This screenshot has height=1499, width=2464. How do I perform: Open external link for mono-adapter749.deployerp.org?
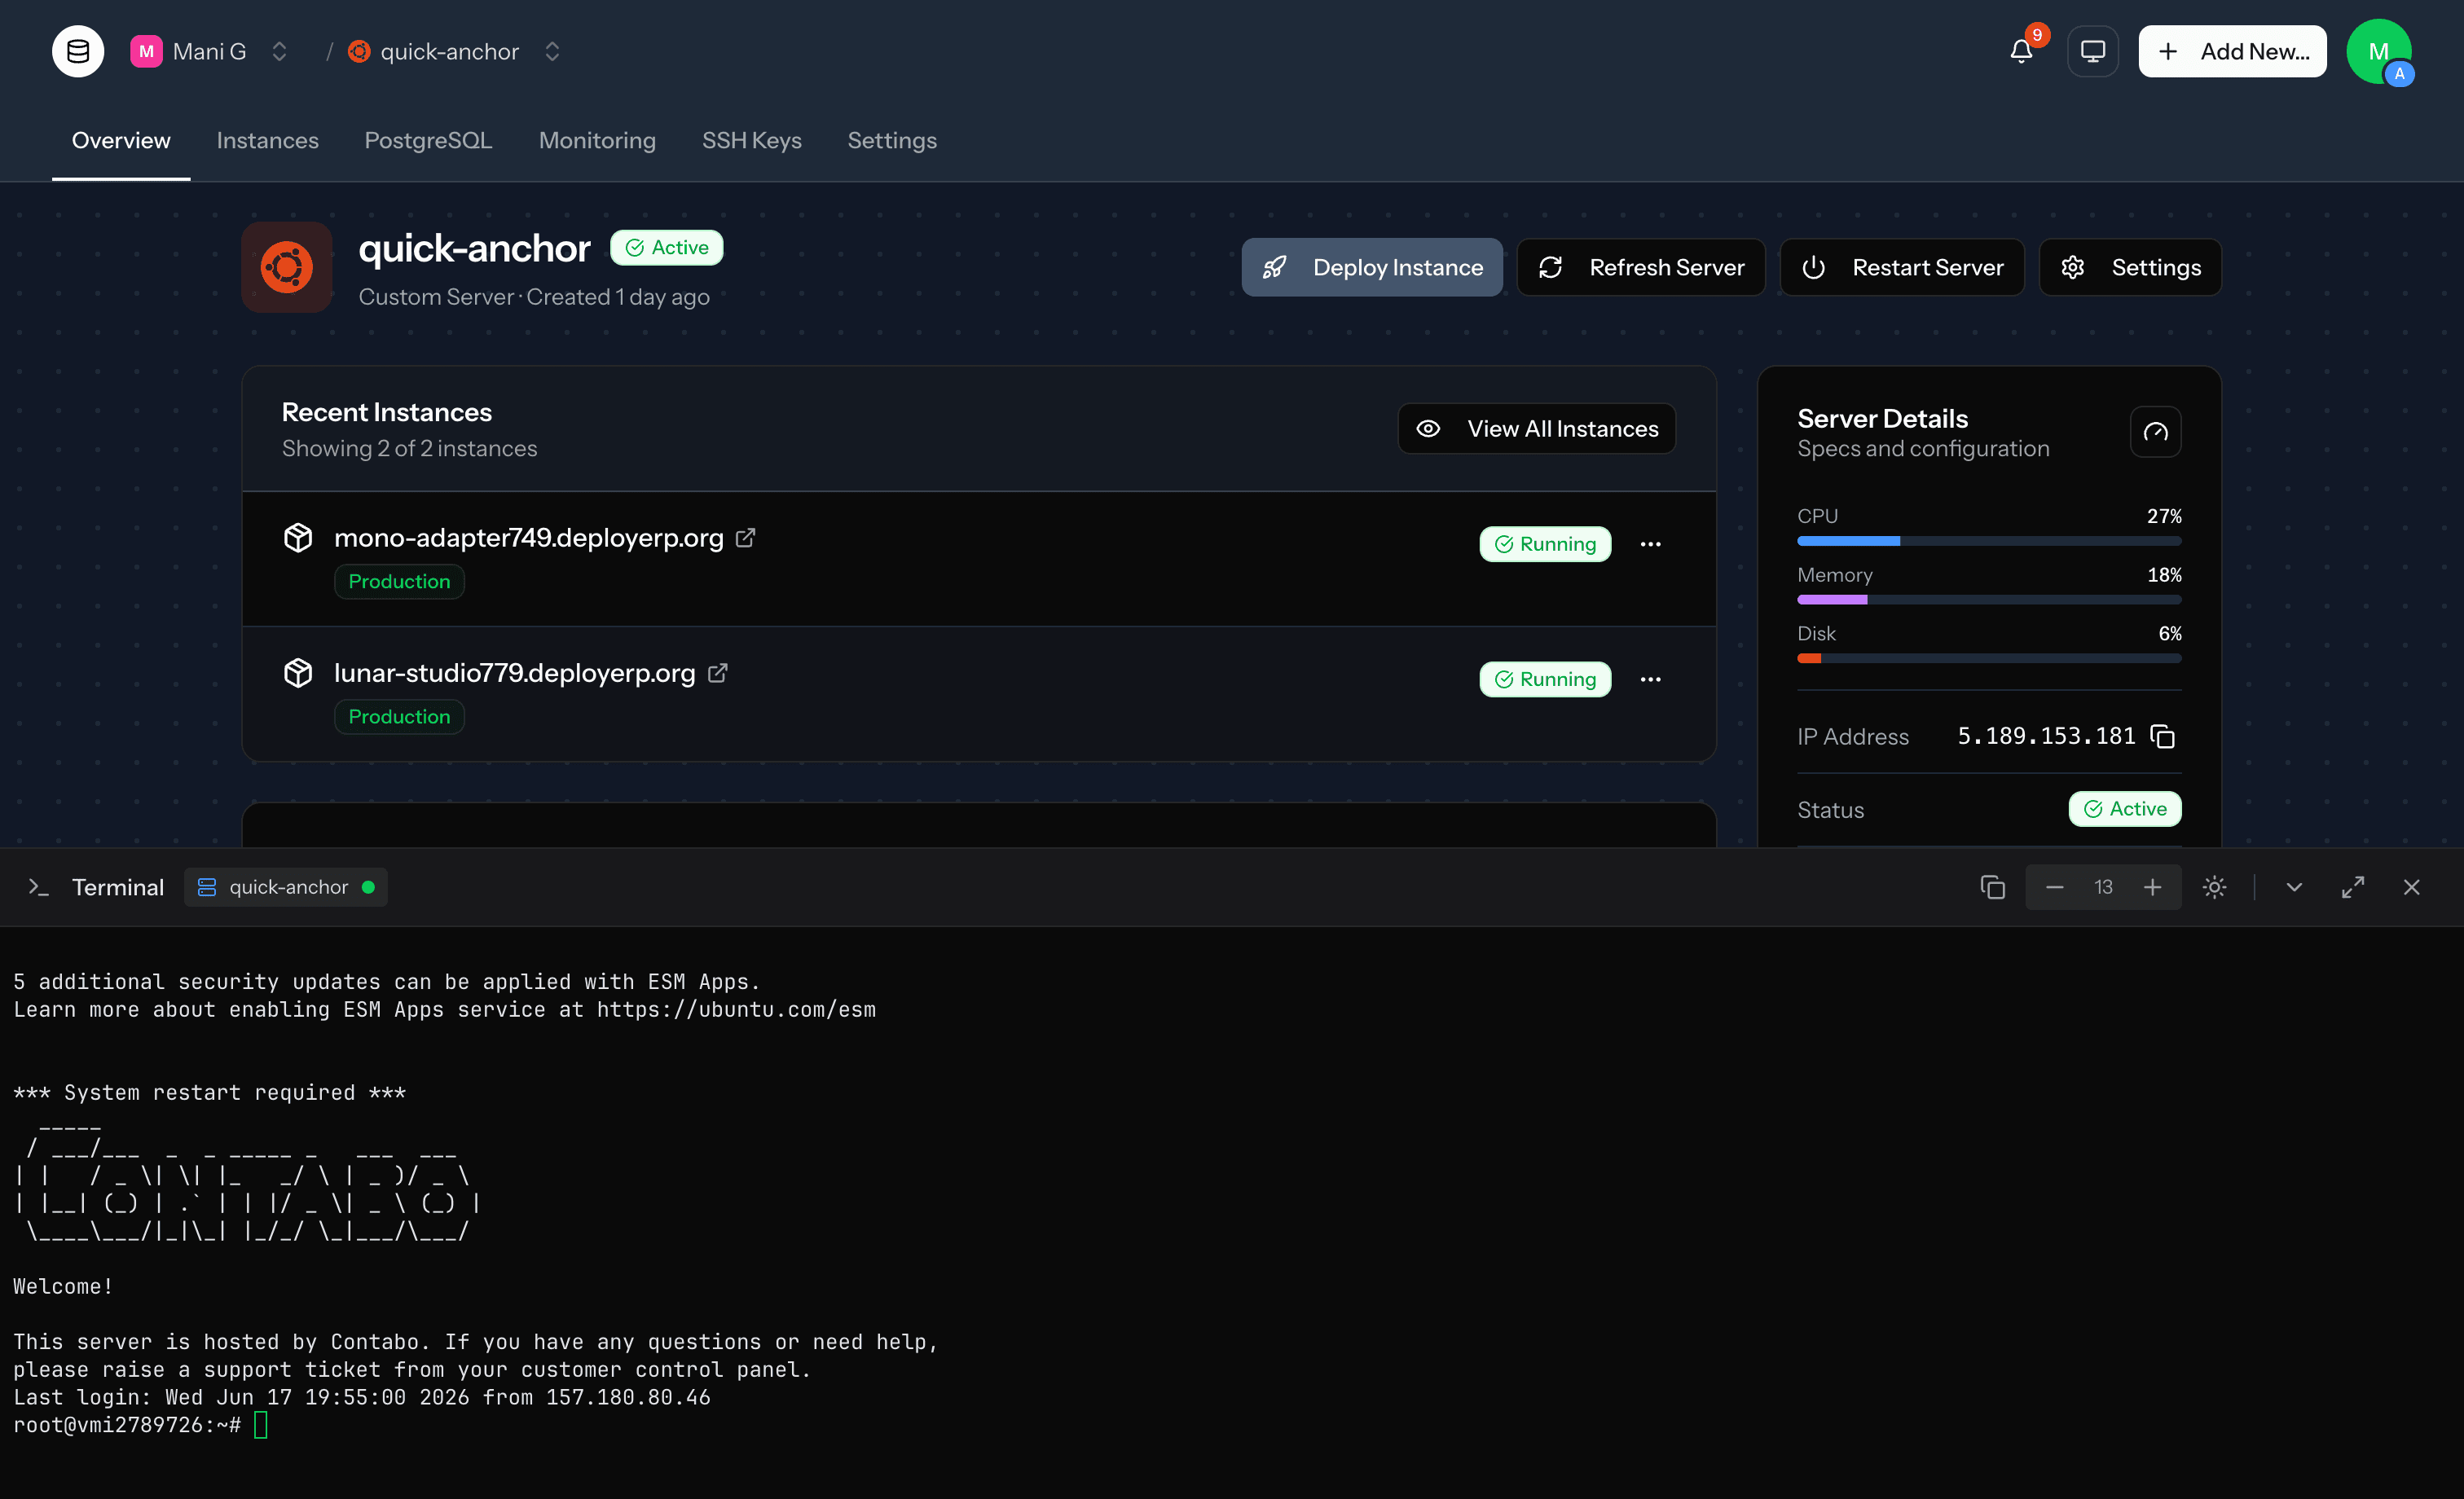(x=745, y=538)
